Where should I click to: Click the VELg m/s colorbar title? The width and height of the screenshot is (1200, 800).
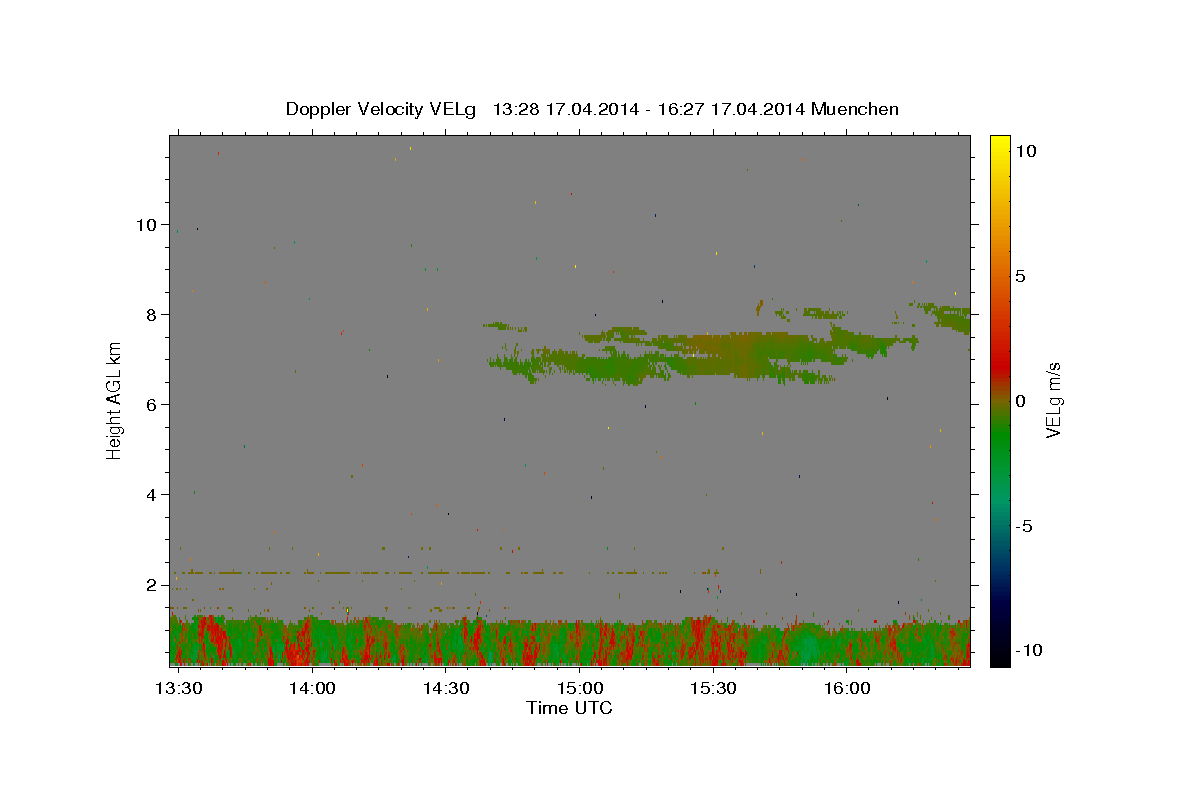coord(1054,399)
